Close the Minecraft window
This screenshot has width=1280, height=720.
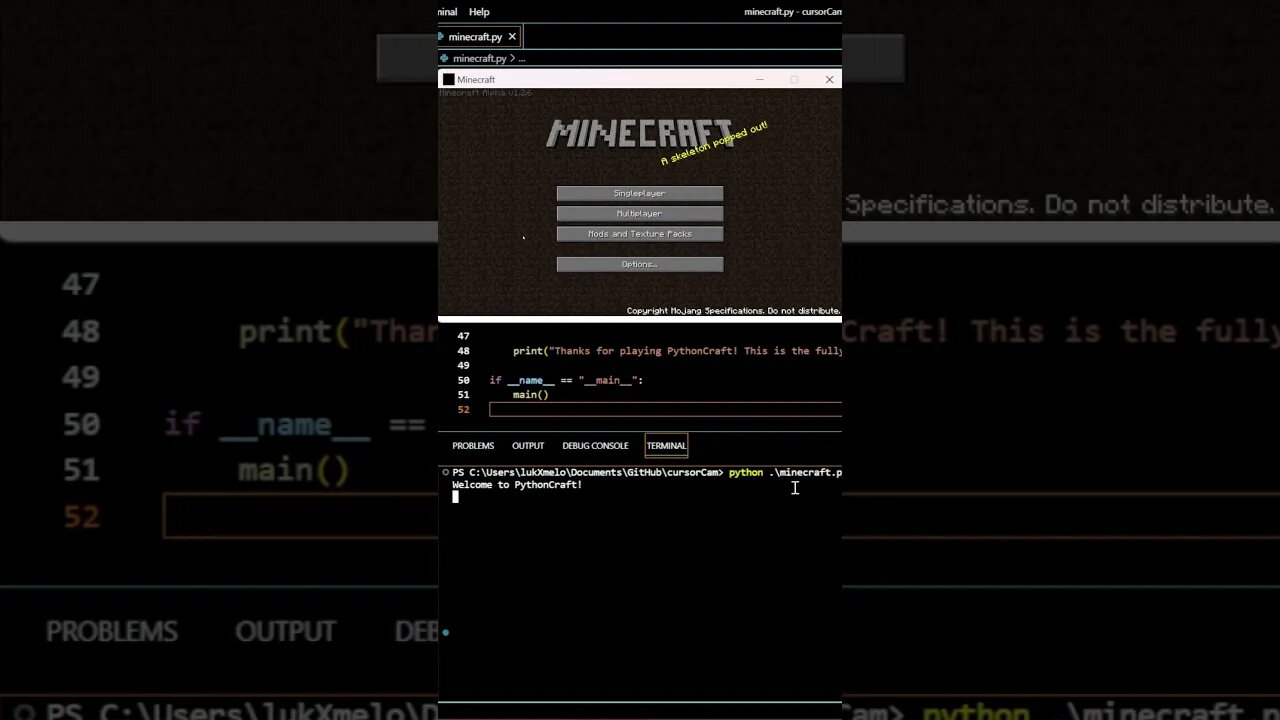coord(829,80)
